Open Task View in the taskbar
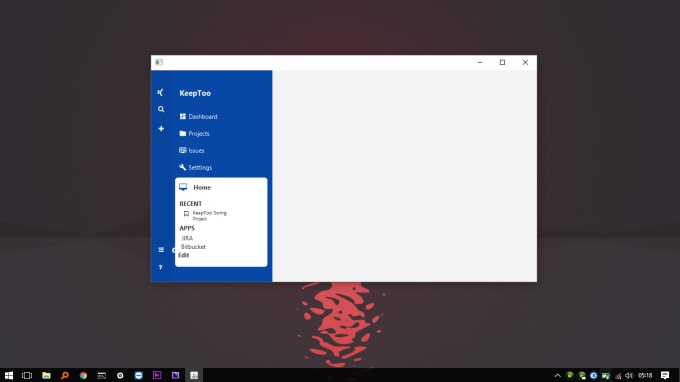The height and width of the screenshot is (382, 680). point(27,375)
